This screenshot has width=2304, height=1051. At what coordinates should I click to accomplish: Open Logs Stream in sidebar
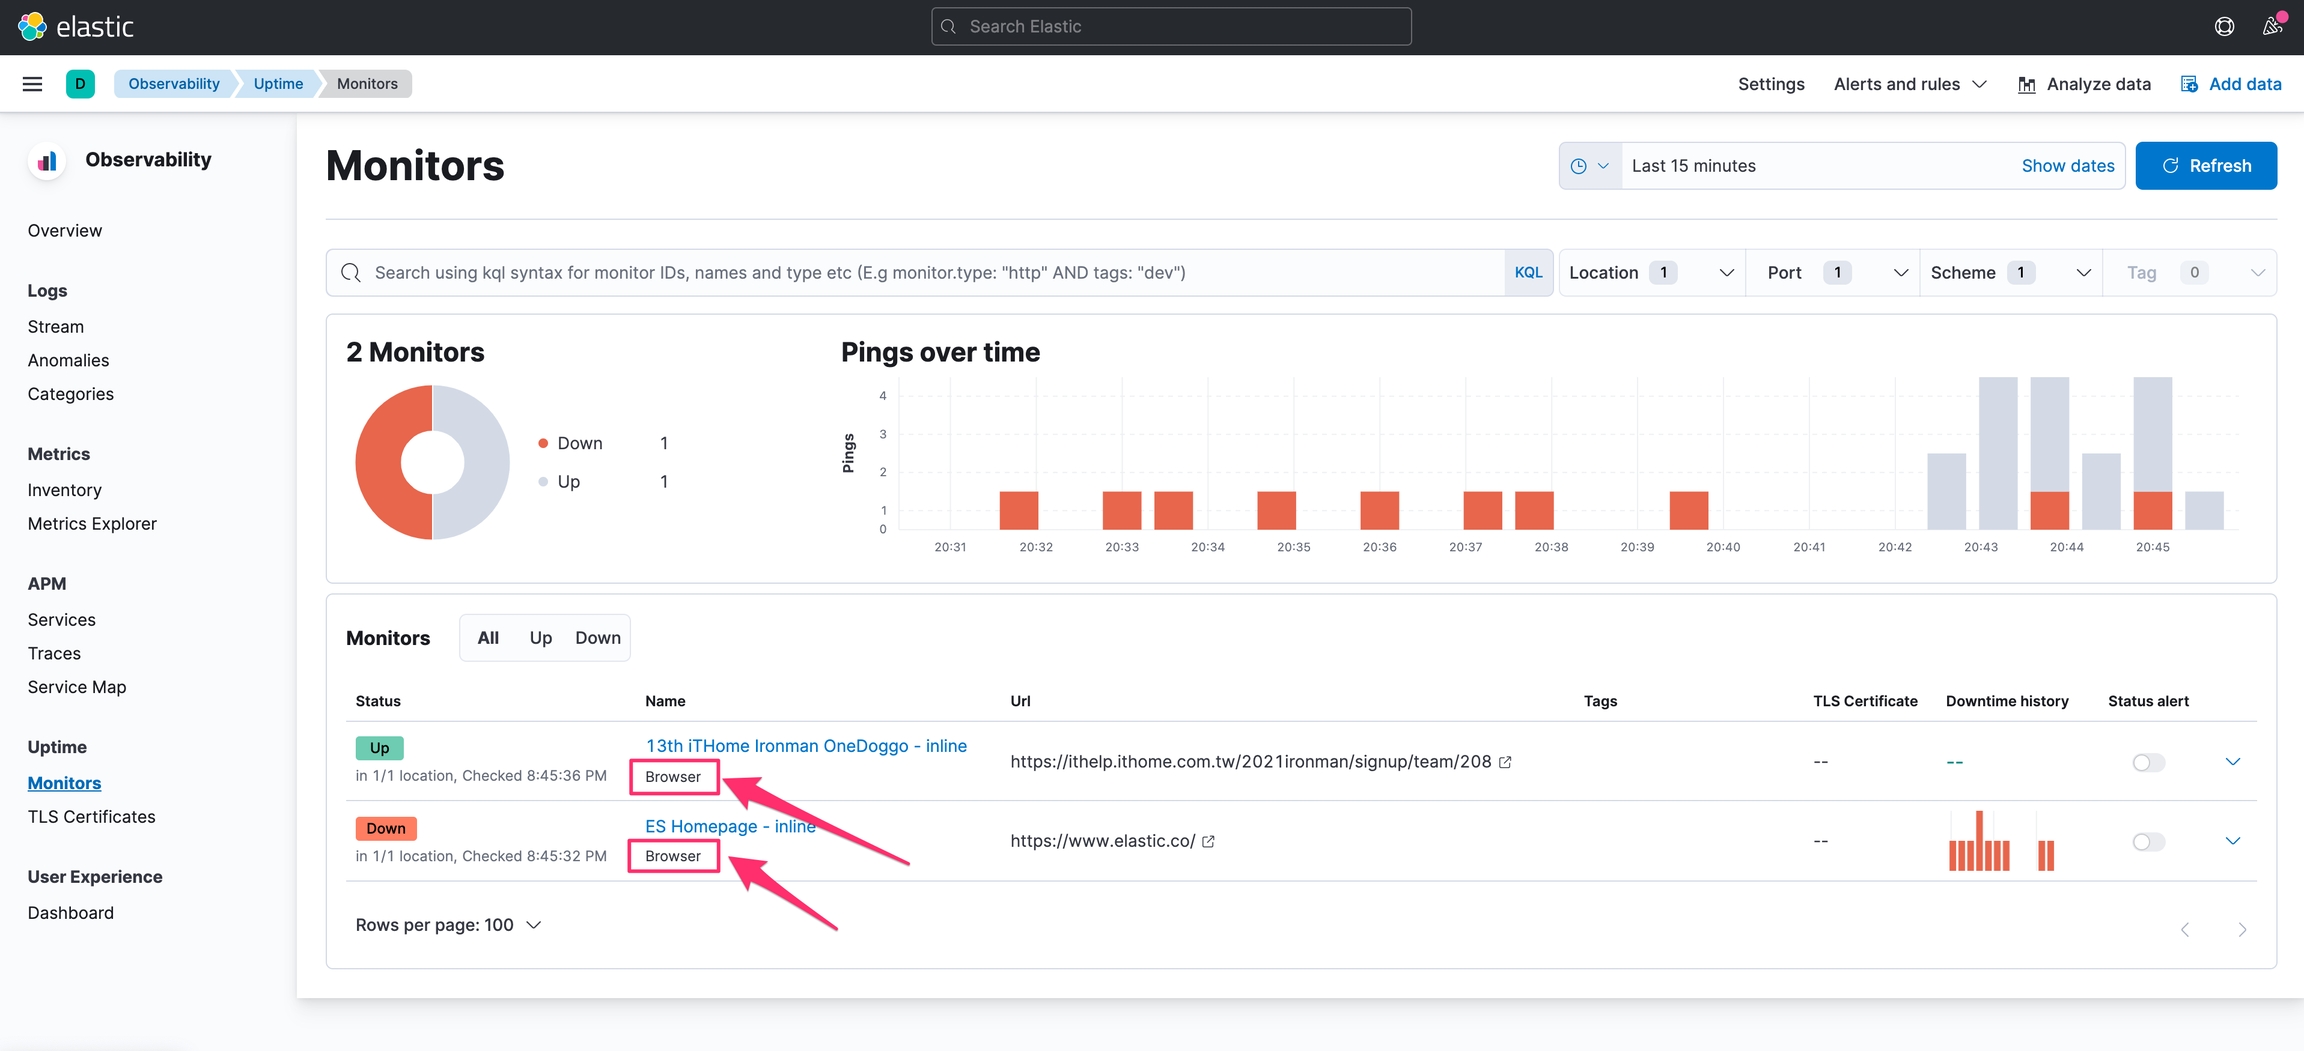56,327
